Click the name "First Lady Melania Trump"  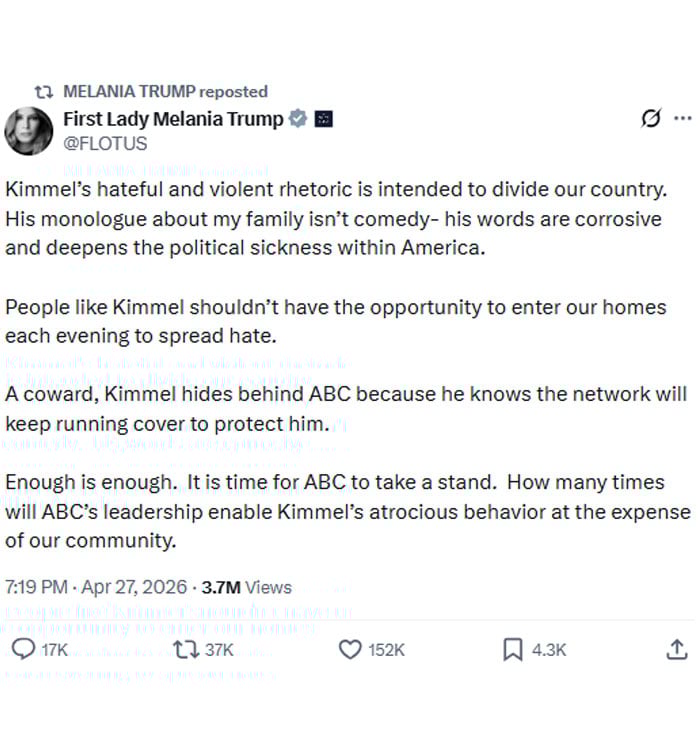click(174, 119)
